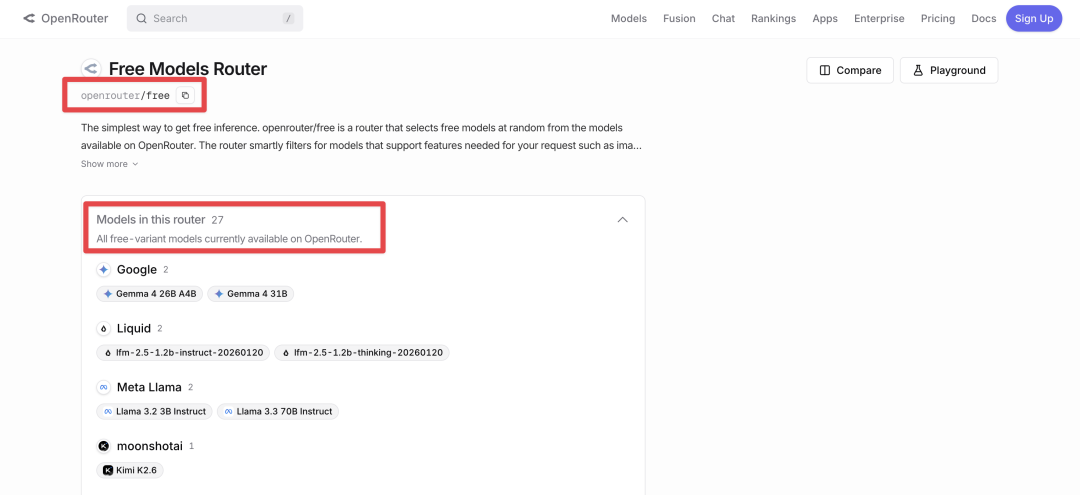This screenshot has height=495, width=1080.
Task: Click the Google provider heading
Action: [137, 269]
